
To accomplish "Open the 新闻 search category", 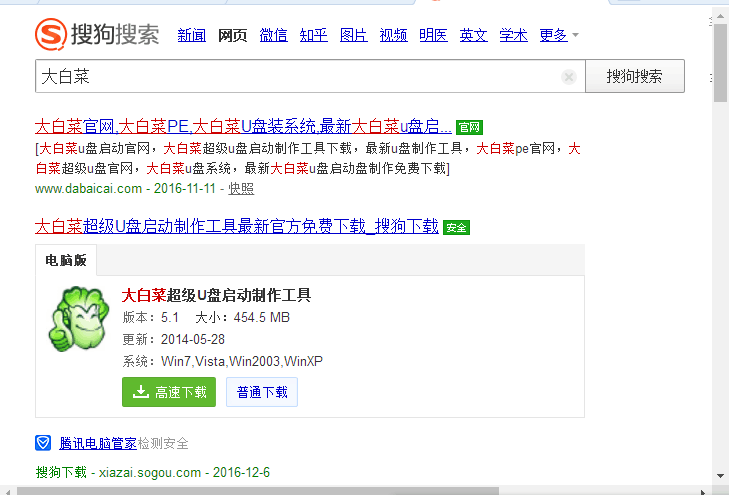I will (x=192, y=35).
